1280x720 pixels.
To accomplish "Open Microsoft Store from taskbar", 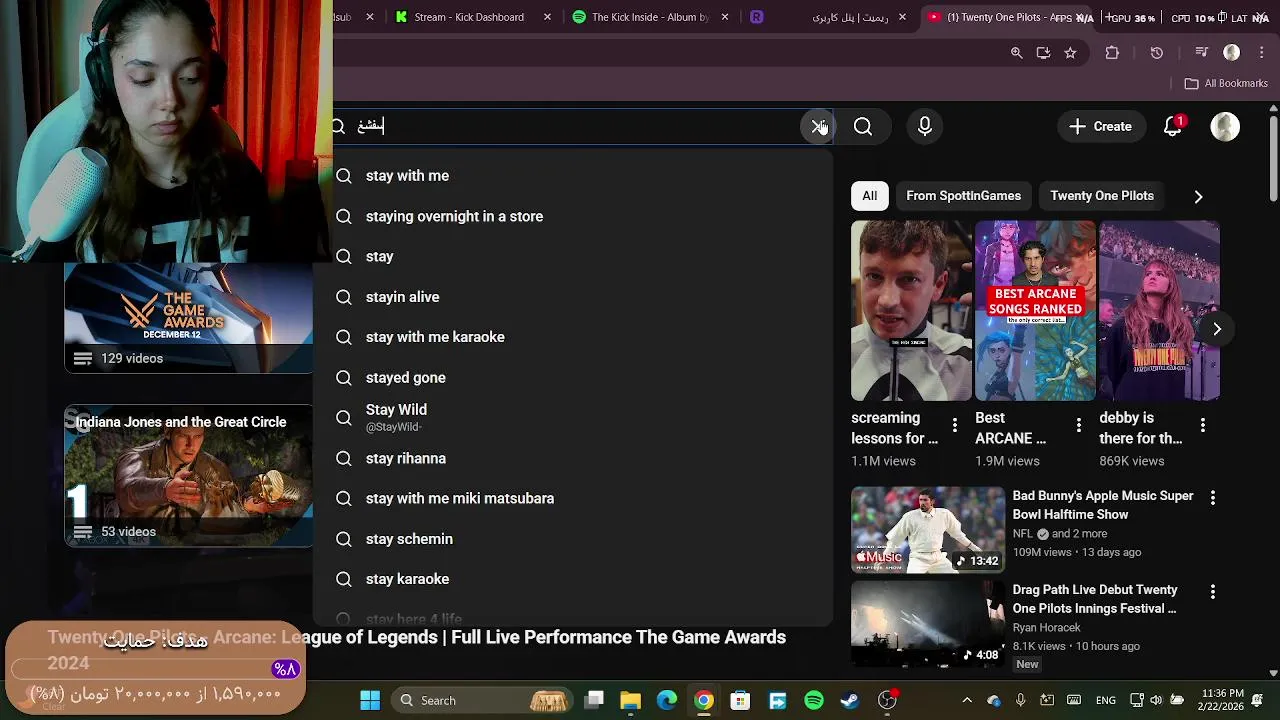I will (740, 700).
